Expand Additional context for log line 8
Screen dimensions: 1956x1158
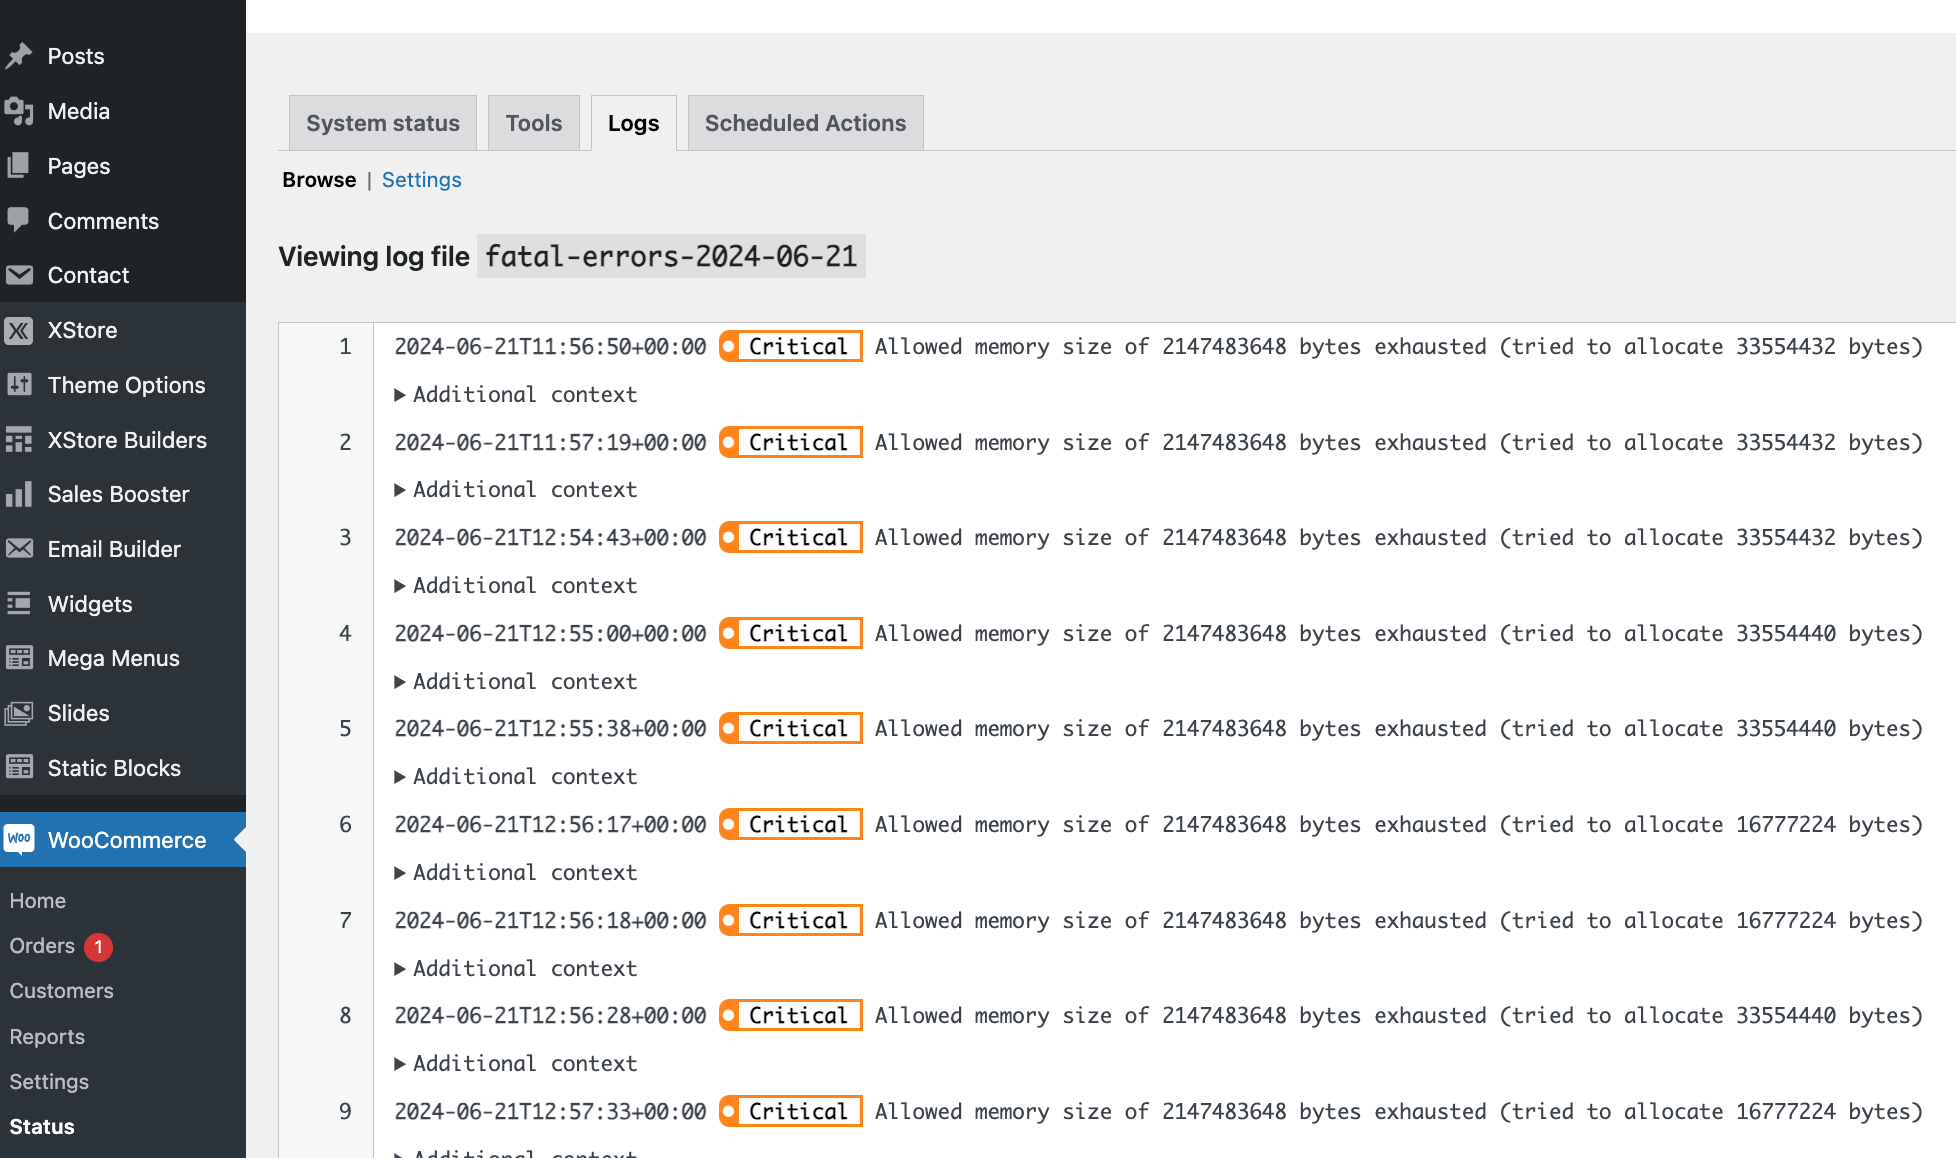coord(515,1064)
